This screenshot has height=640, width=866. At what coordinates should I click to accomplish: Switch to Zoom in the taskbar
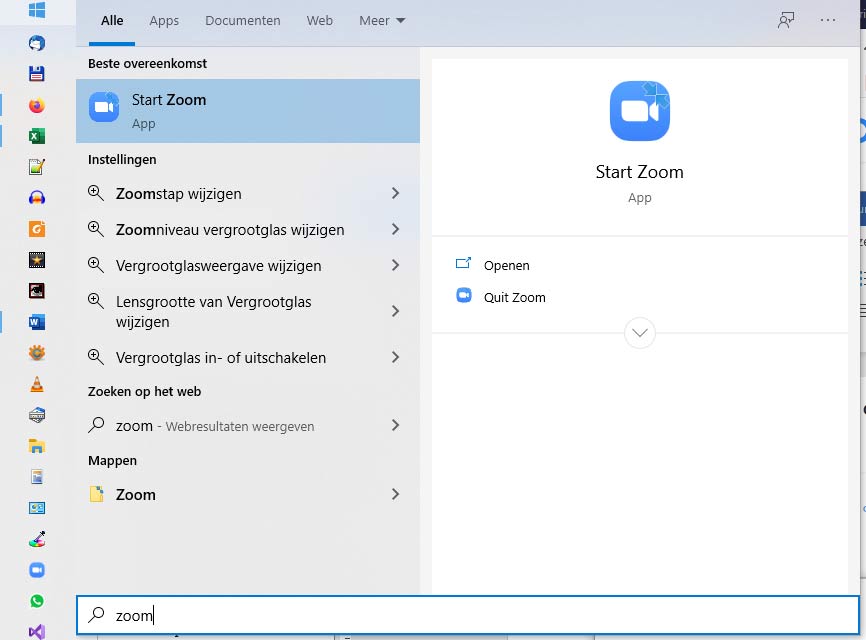pos(37,569)
